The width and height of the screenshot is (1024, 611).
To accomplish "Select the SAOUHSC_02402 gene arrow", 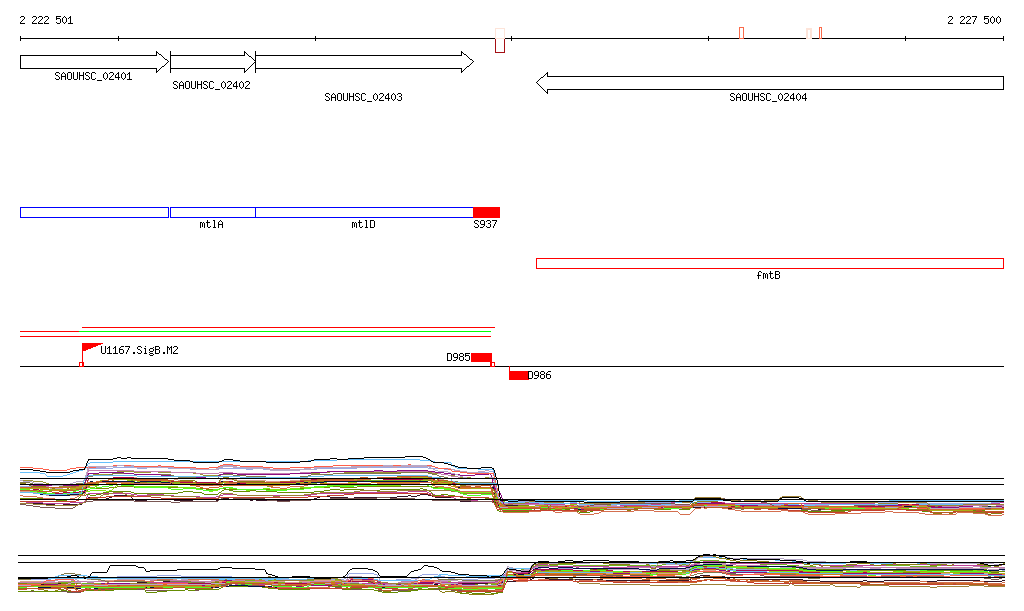I will (x=212, y=62).
